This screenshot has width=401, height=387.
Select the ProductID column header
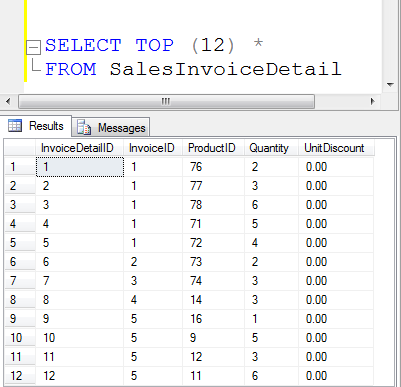pyautogui.click(x=213, y=148)
